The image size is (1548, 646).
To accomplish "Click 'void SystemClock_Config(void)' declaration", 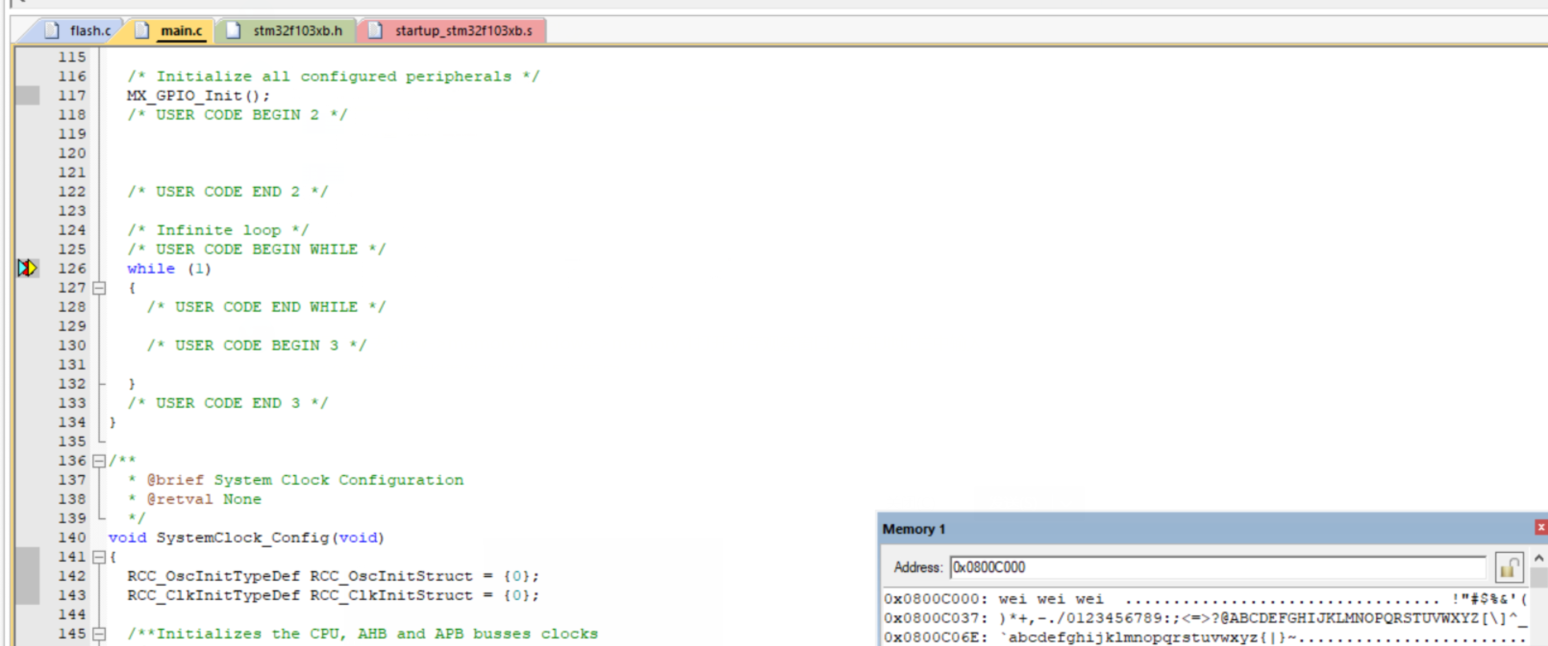I will point(246,538).
